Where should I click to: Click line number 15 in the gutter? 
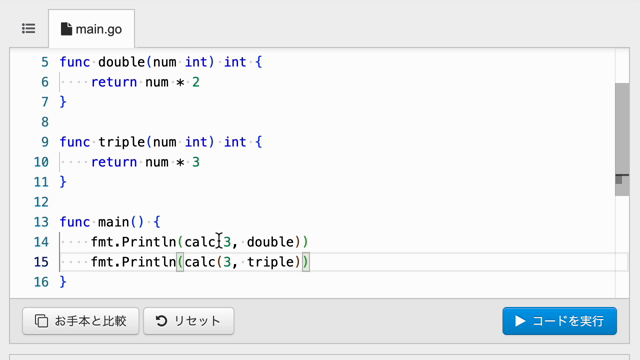41,262
